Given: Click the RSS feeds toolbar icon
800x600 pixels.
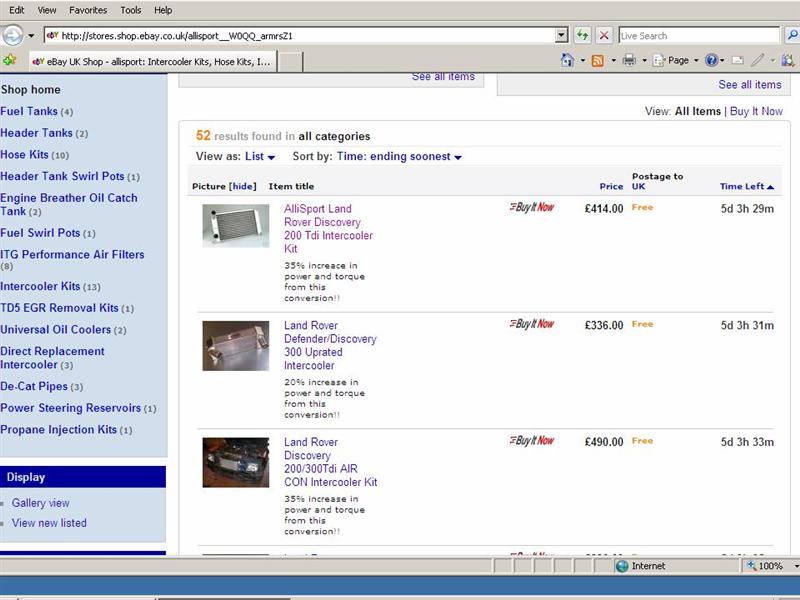Looking at the screenshot, I should pos(597,60).
